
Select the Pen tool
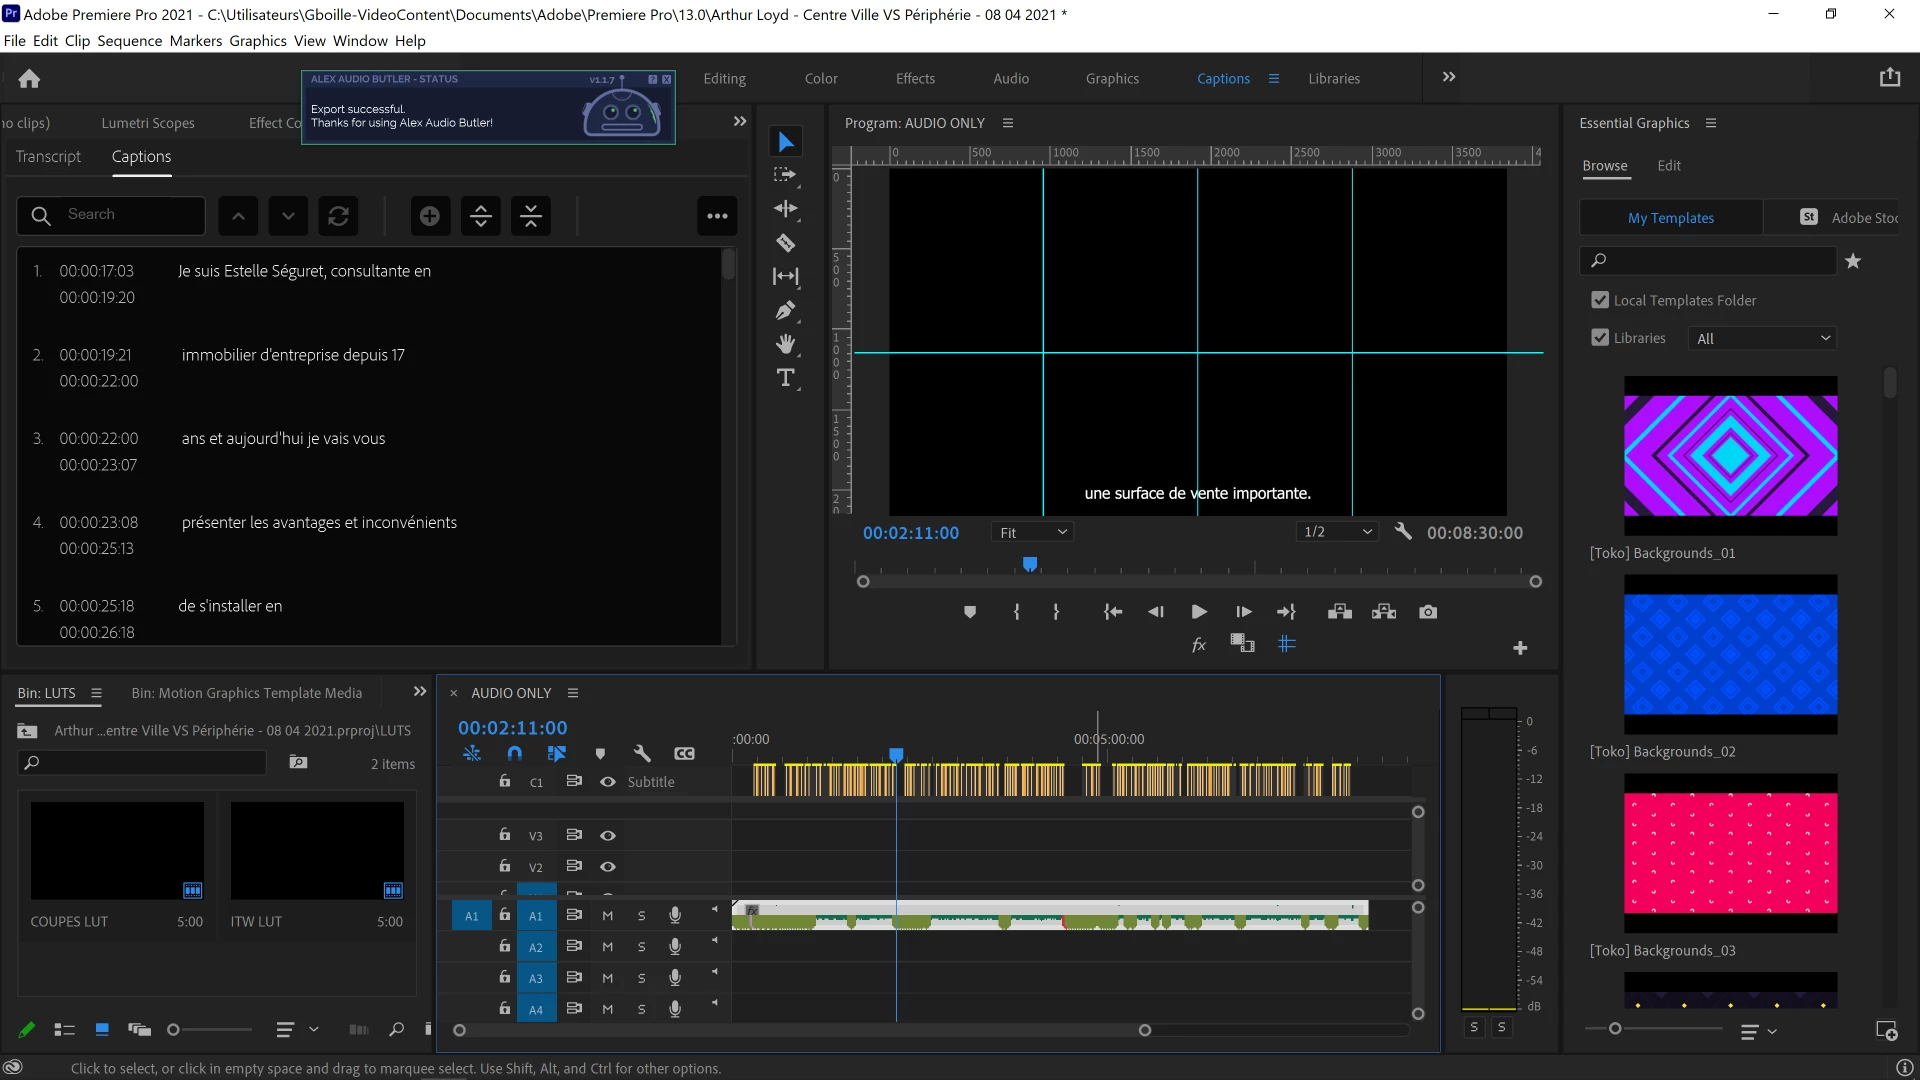click(786, 311)
